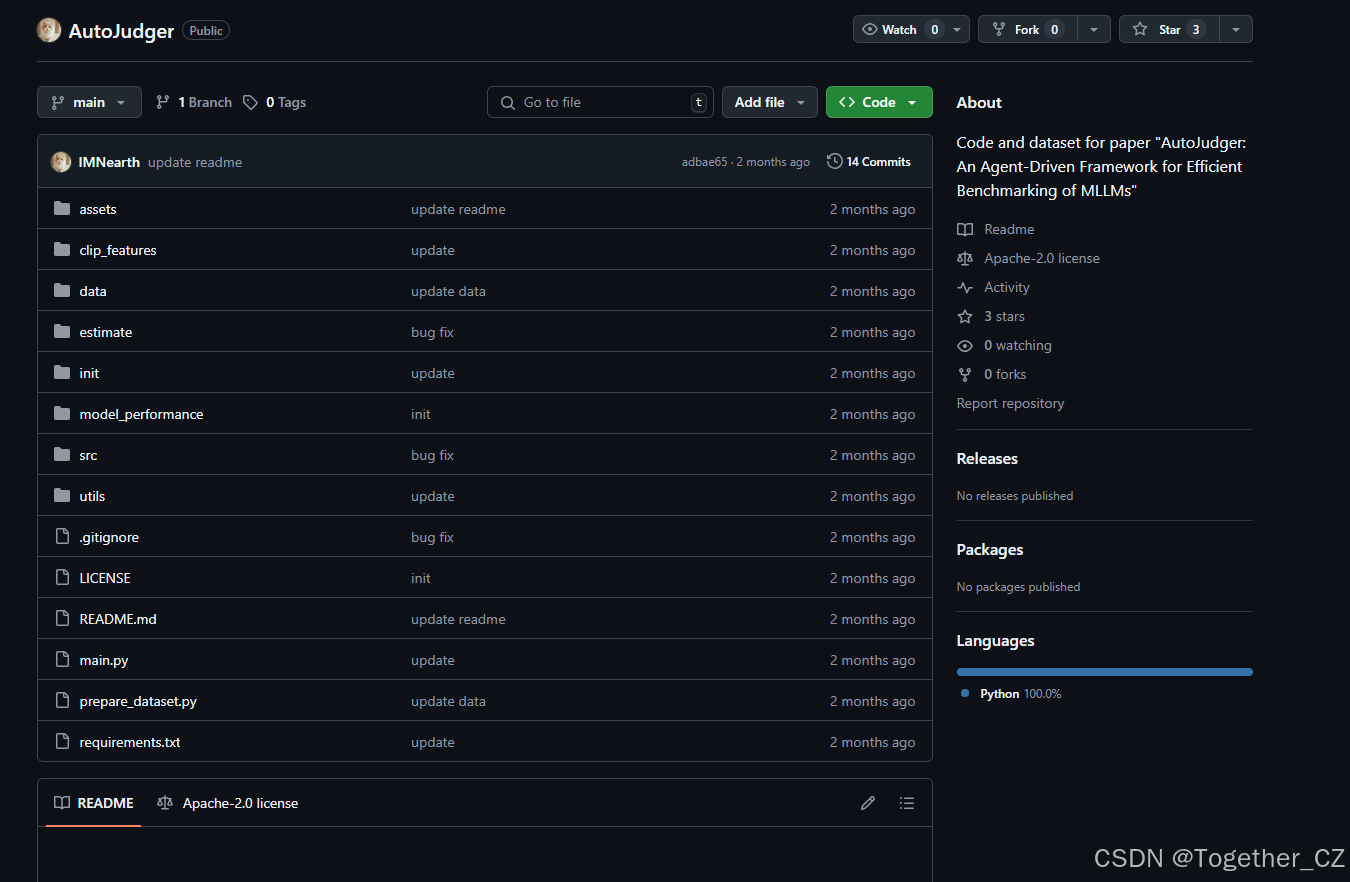Click the Activity pulse icon in About
The width and height of the screenshot is (1350, 882).
click(964, 287)
